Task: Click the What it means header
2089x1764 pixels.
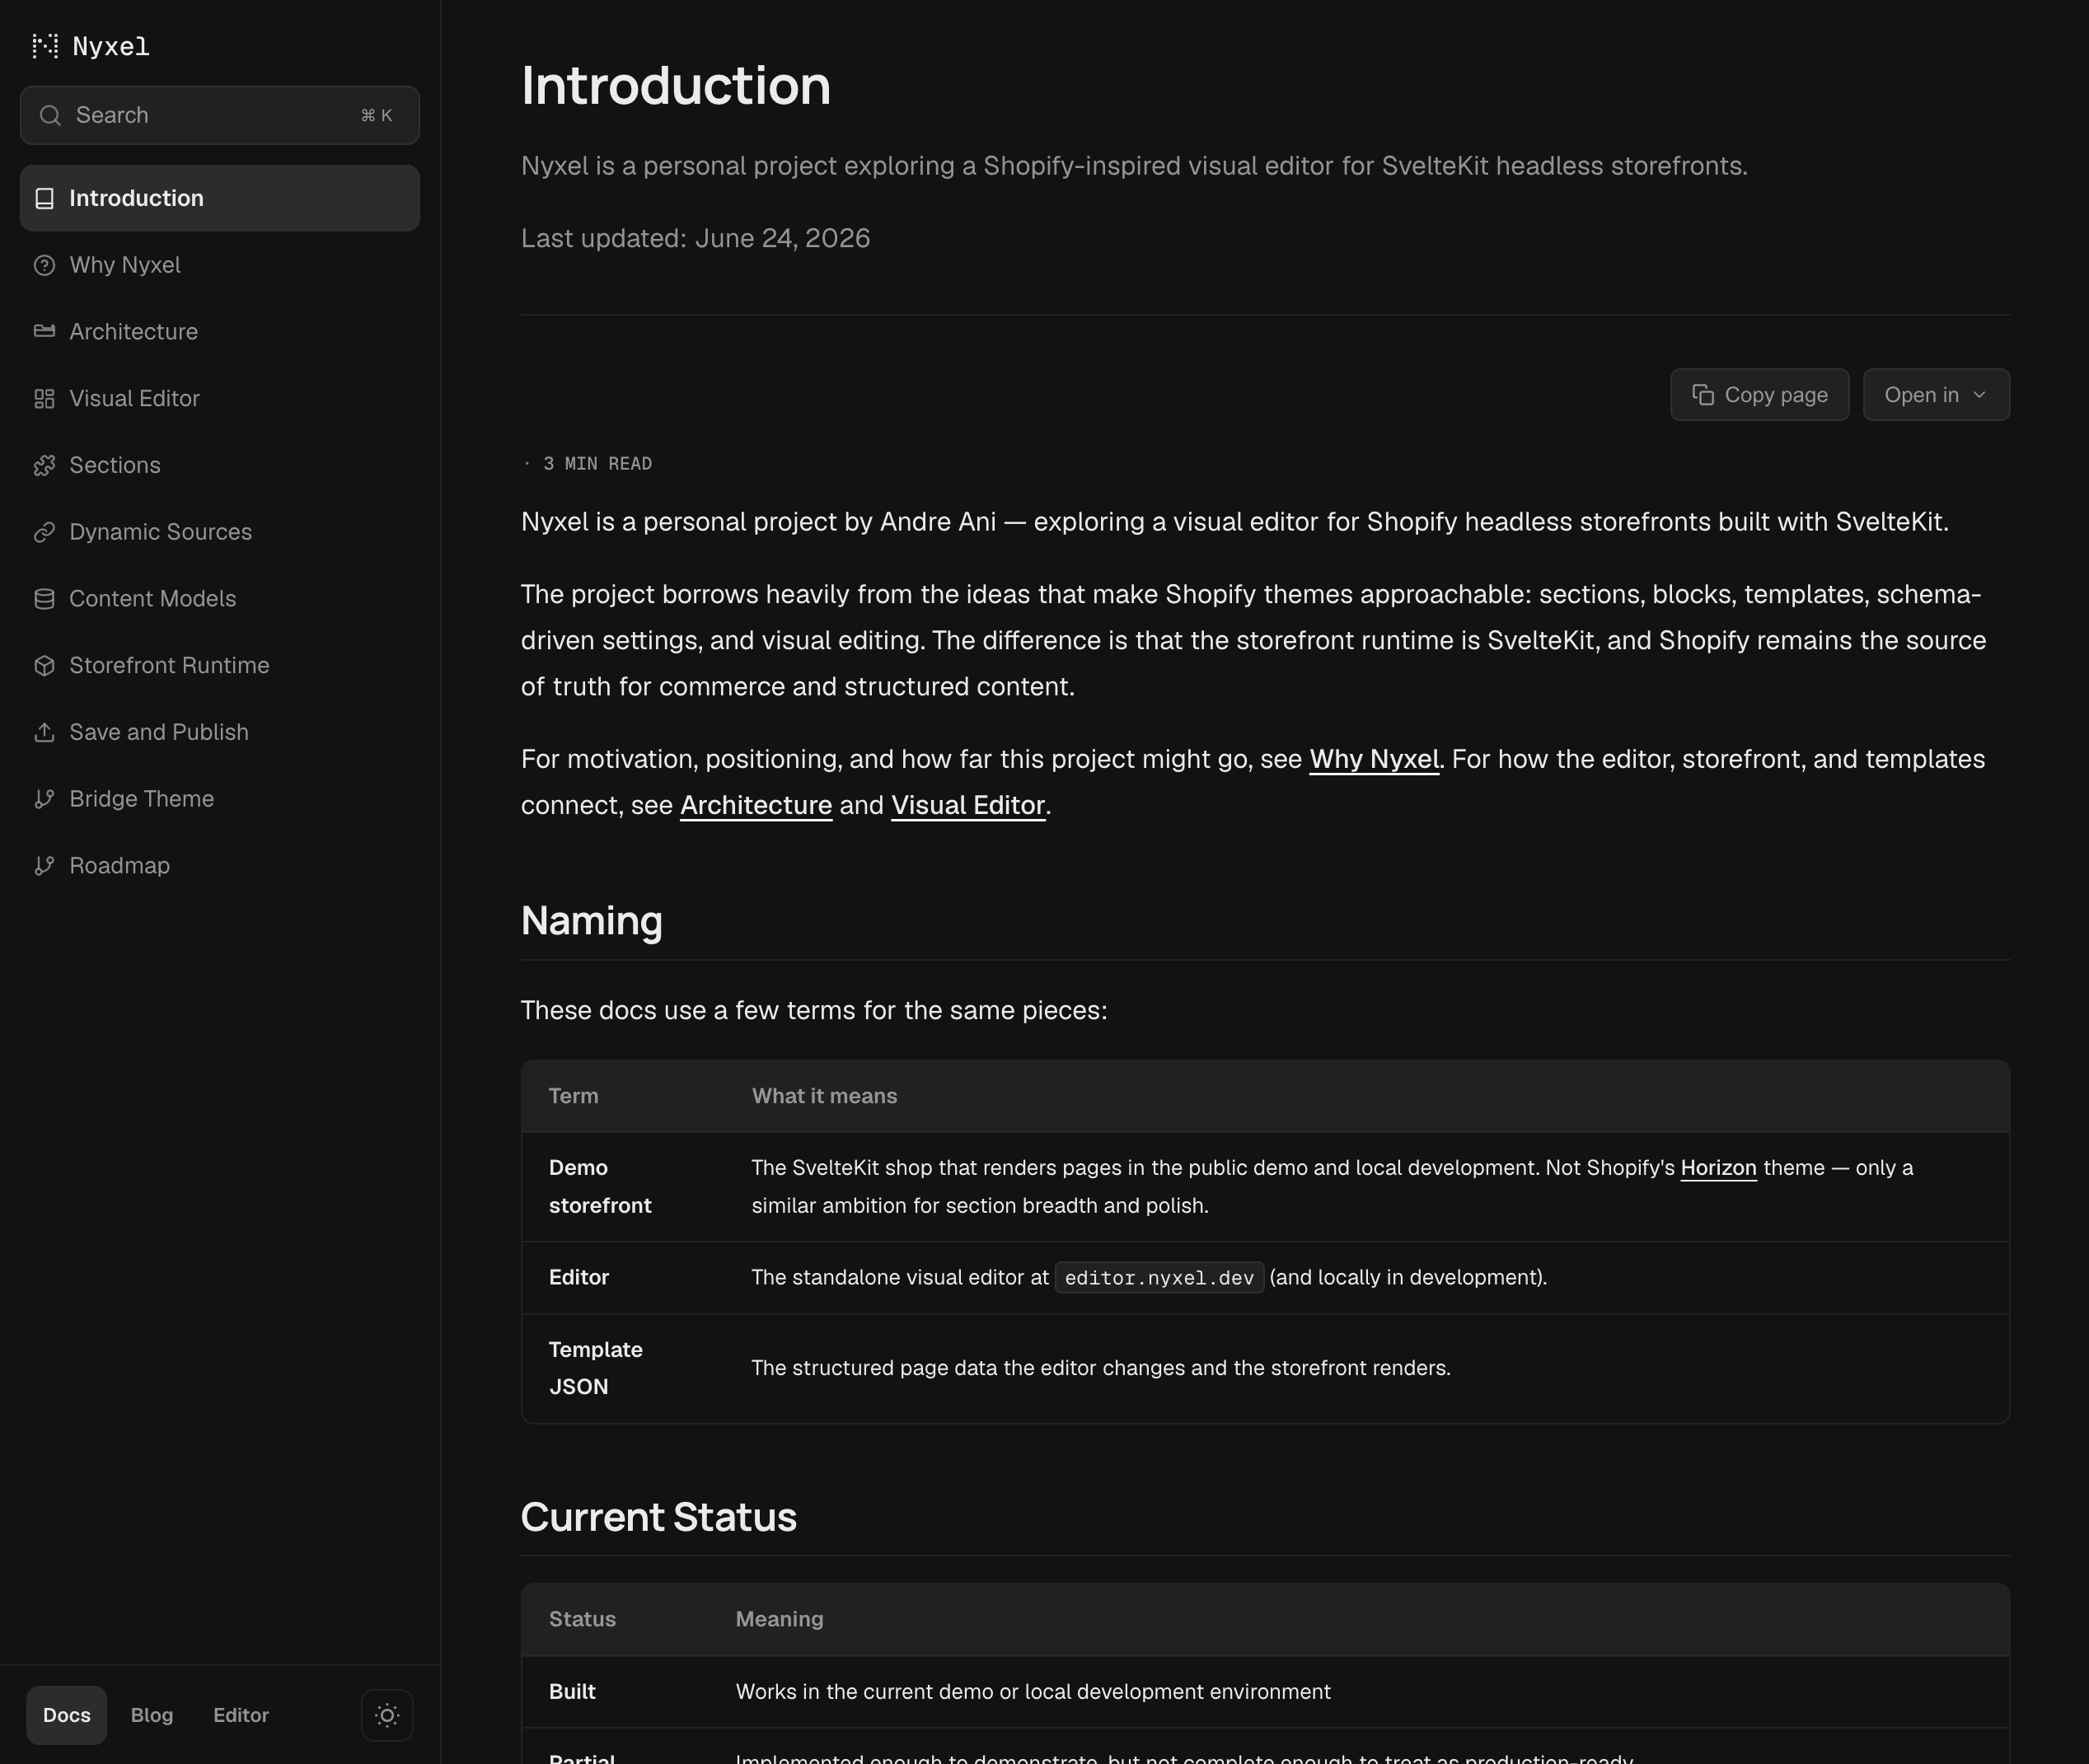Action: pos(824,1096)
